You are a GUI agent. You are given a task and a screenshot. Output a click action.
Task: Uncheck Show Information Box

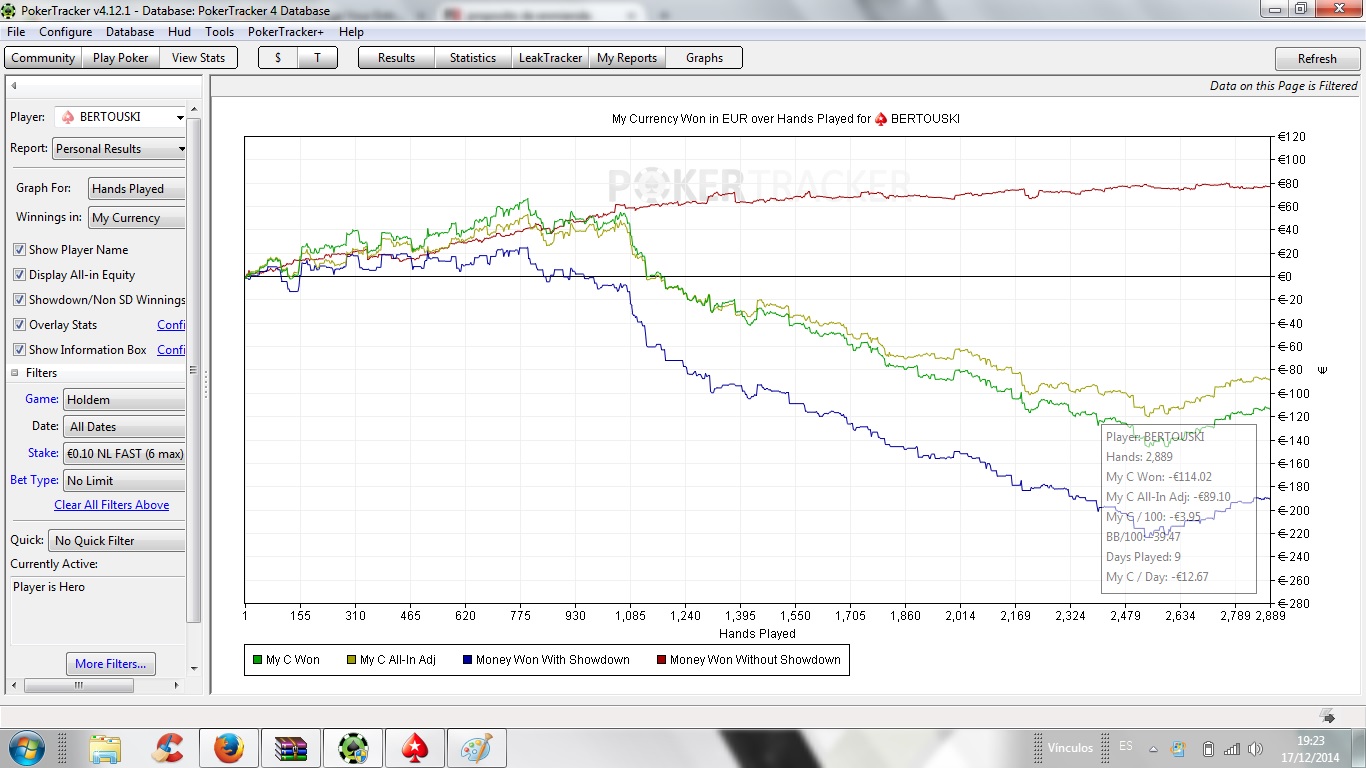coord(19,350)
